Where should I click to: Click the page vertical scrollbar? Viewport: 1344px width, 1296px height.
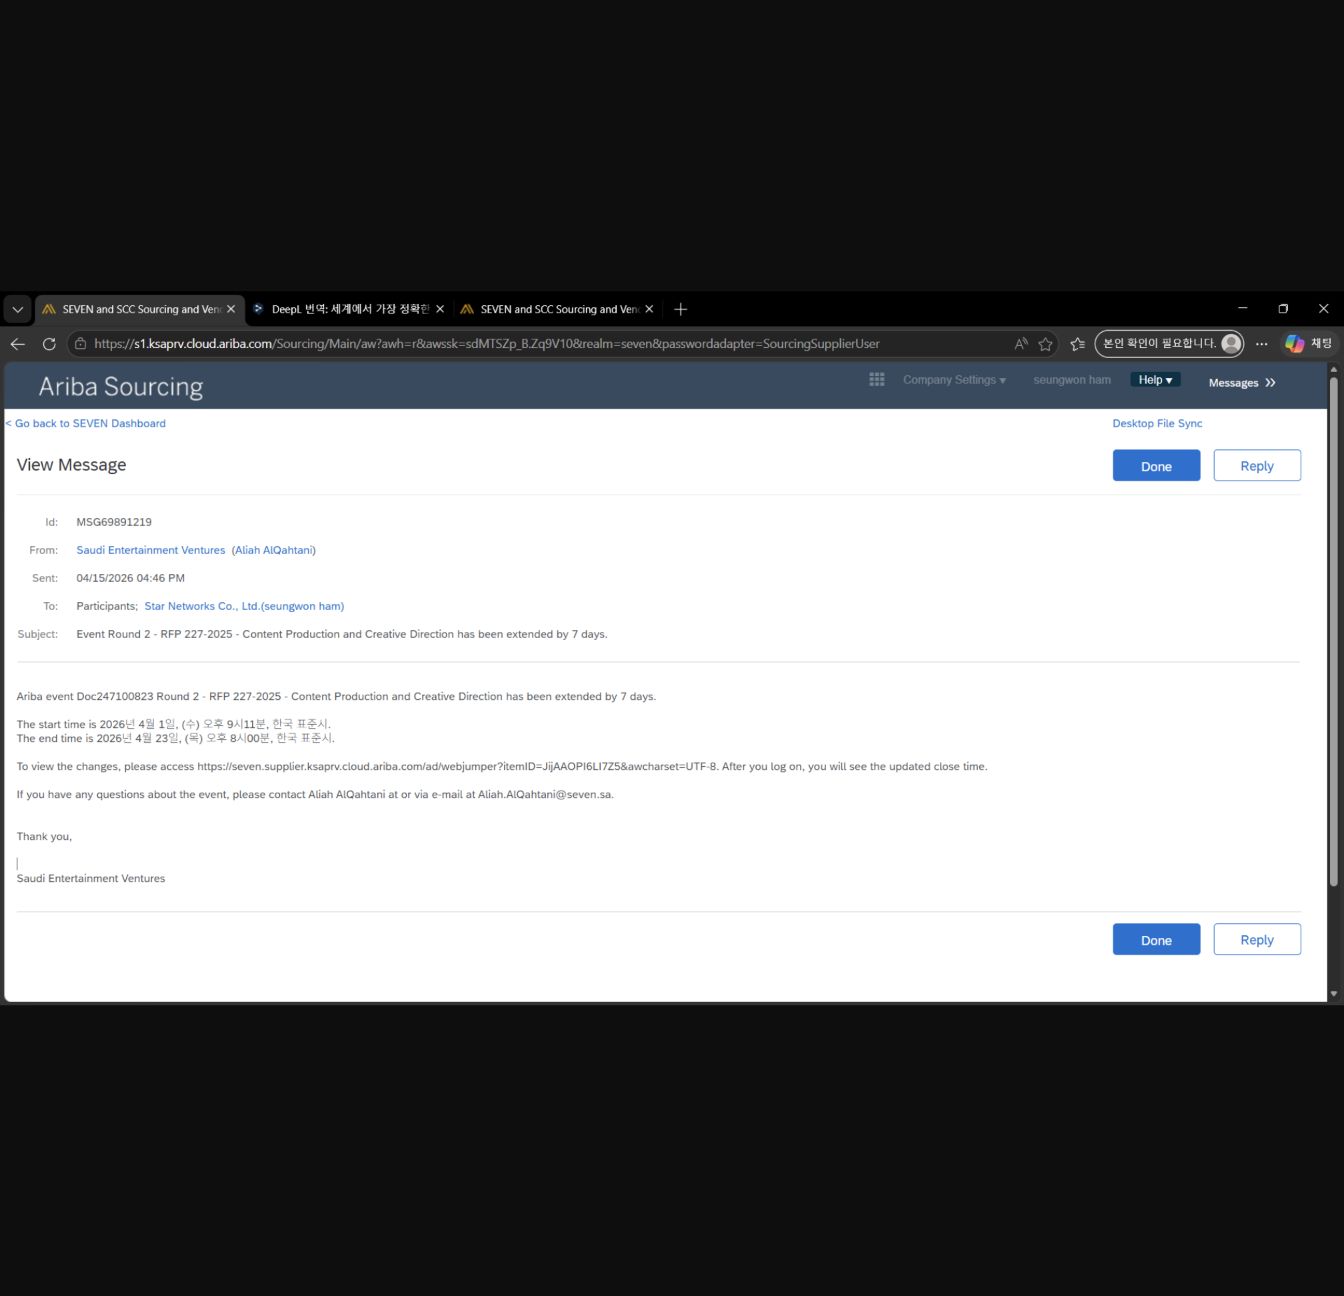1333,630
